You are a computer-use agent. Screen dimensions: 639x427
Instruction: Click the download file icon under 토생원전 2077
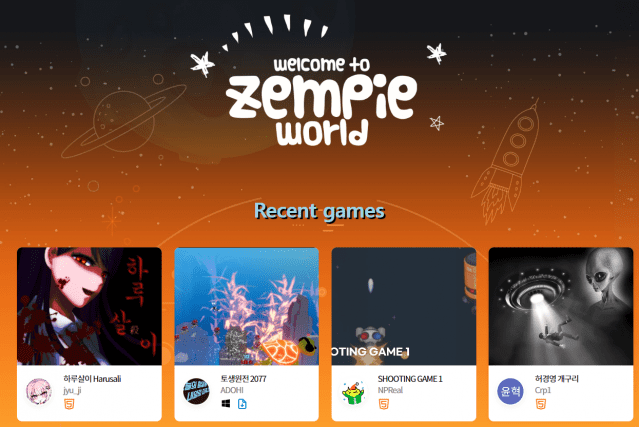242,404
